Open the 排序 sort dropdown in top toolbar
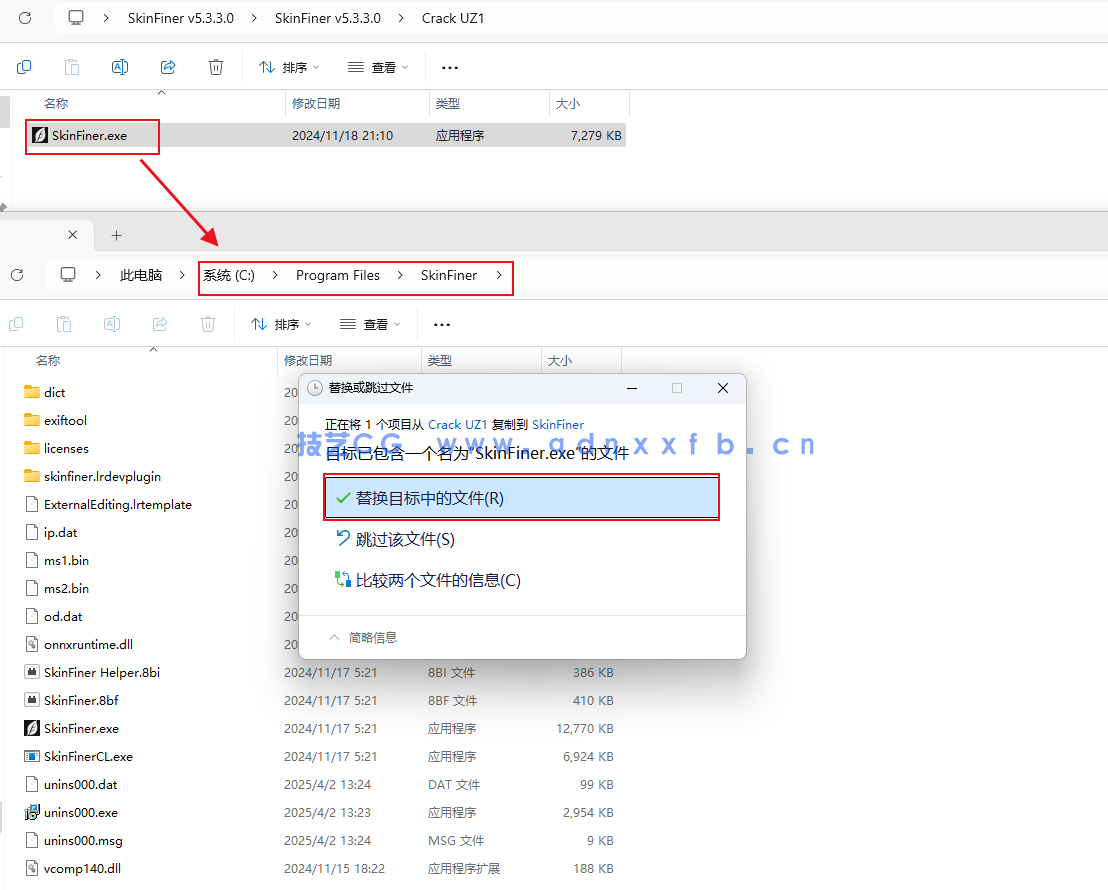Image resolution: width=1108 pixels, height=890 pixels. [x=289, y=67]
